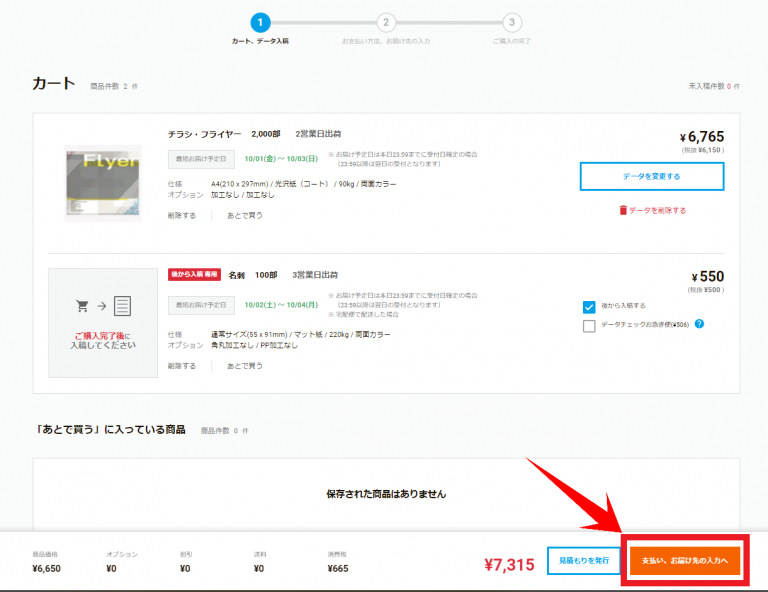Click the flyer's 最短お届け予定日 label box
The image size is (768, 592).
[202, 159]
